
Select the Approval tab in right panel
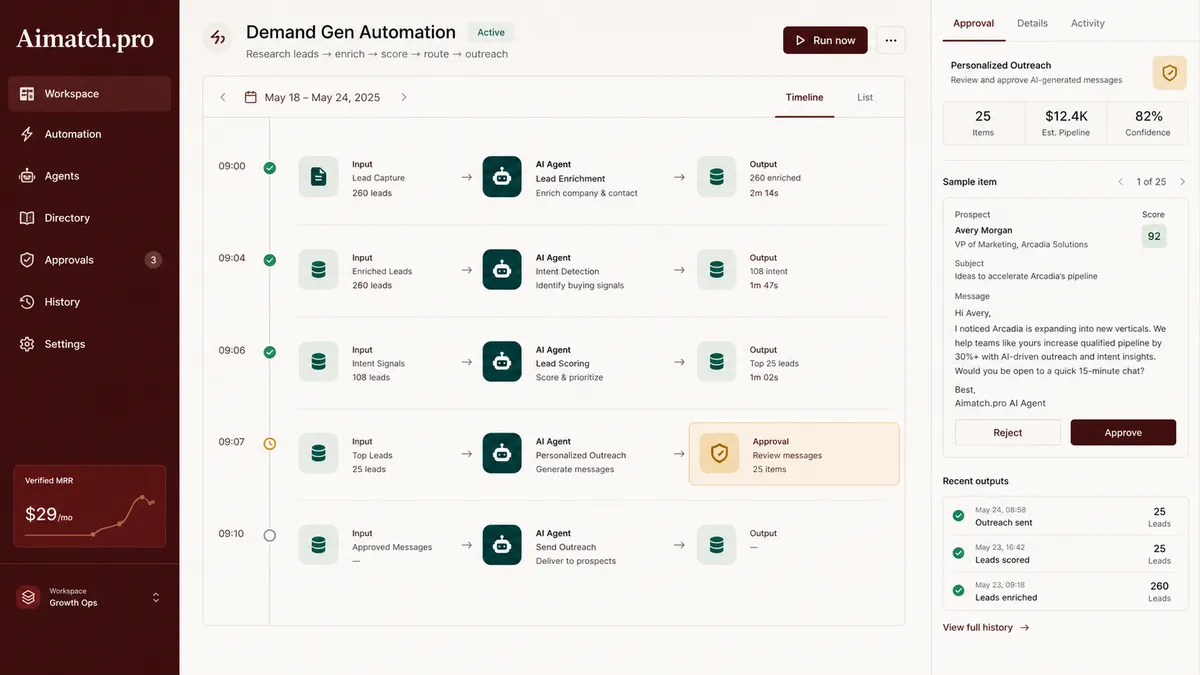[x=973, y=23]
